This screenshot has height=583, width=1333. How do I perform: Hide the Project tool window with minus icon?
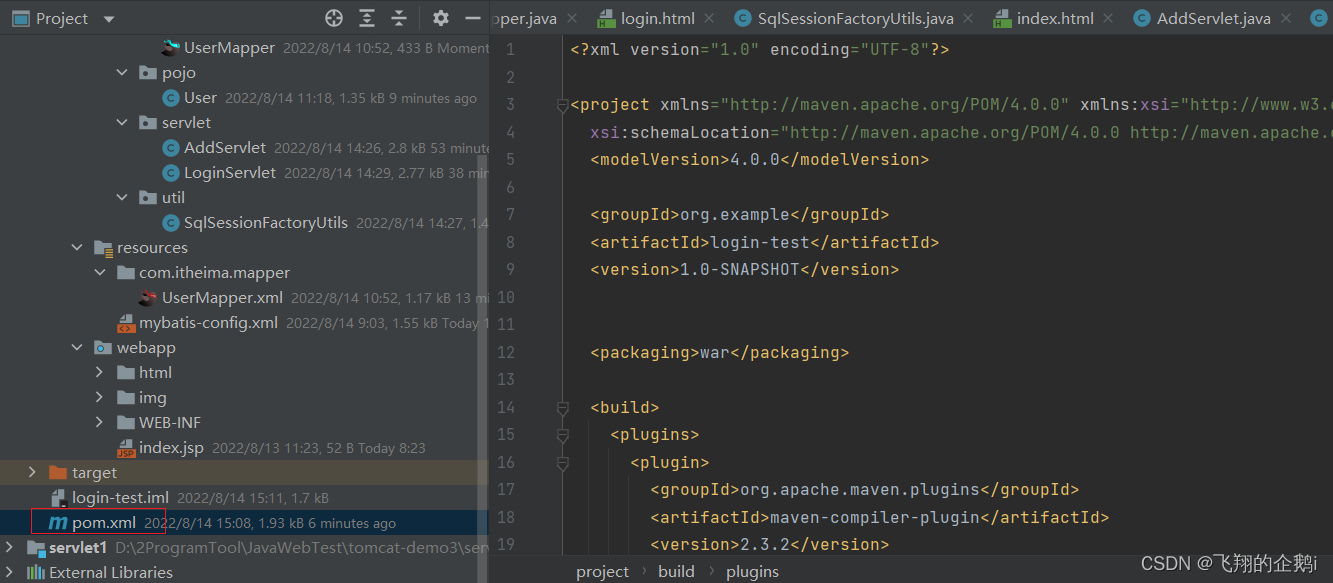point(473,18)
